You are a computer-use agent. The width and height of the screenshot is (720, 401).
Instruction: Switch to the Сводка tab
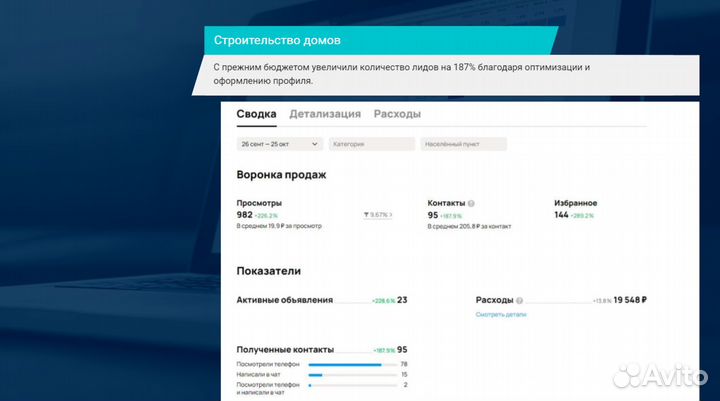[256, 114]
